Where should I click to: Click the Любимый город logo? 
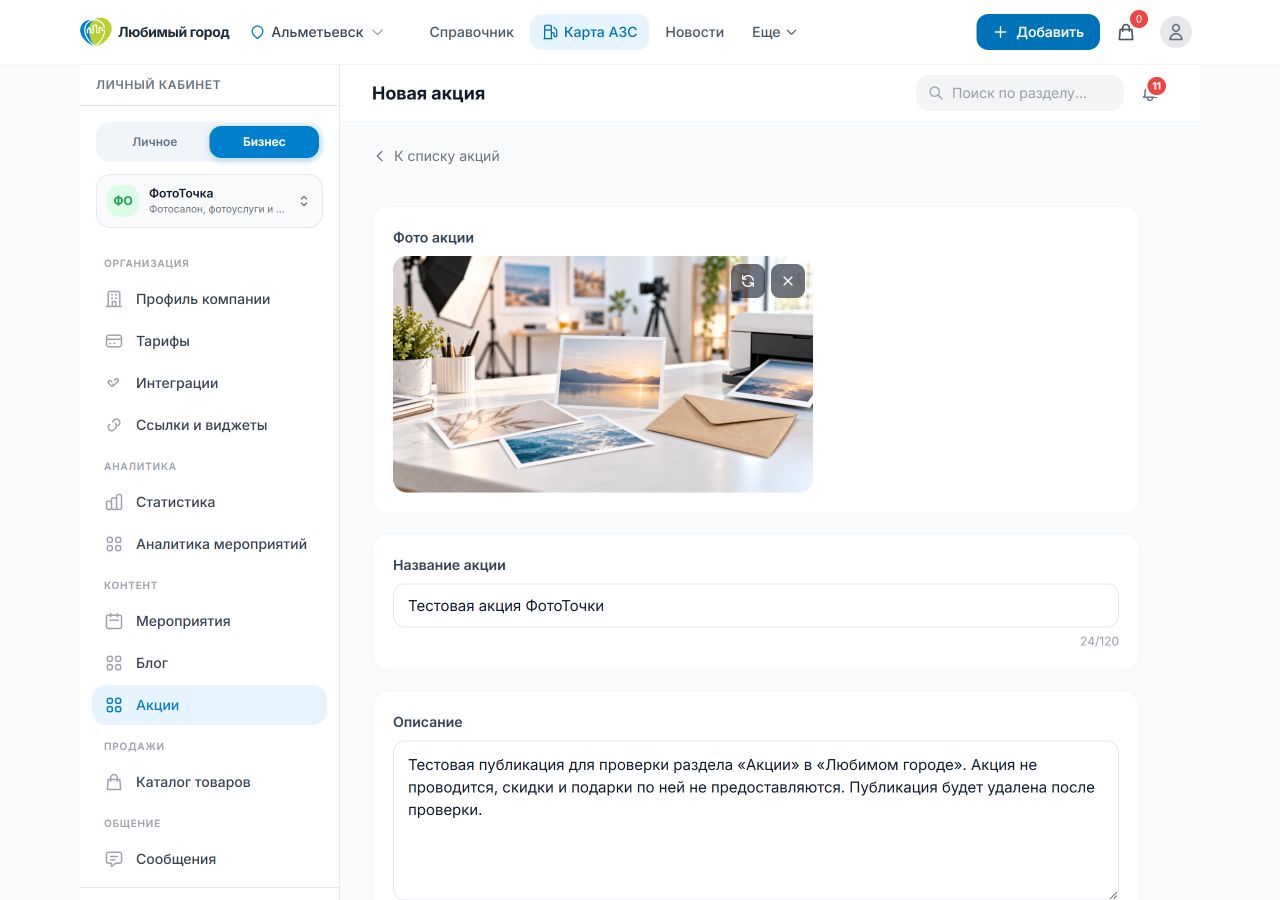tap(155, 32)
